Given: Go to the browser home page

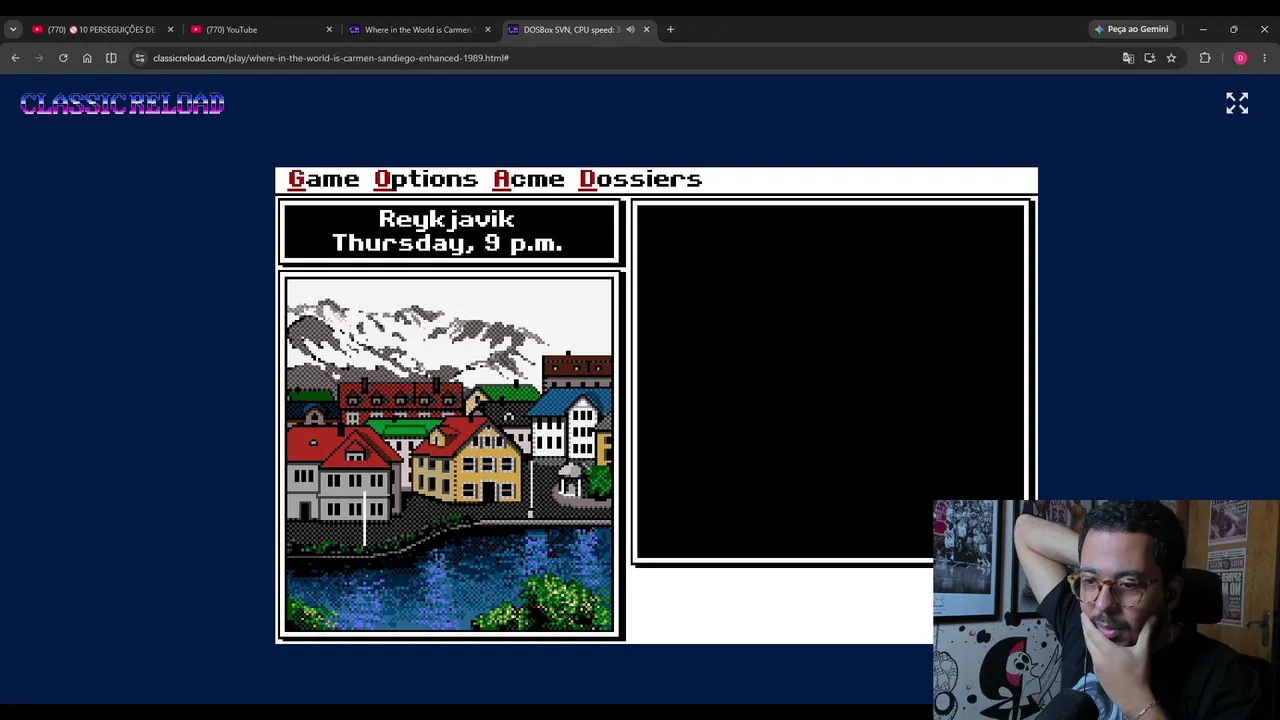Looking at the screenshot, I should [87, 58].
